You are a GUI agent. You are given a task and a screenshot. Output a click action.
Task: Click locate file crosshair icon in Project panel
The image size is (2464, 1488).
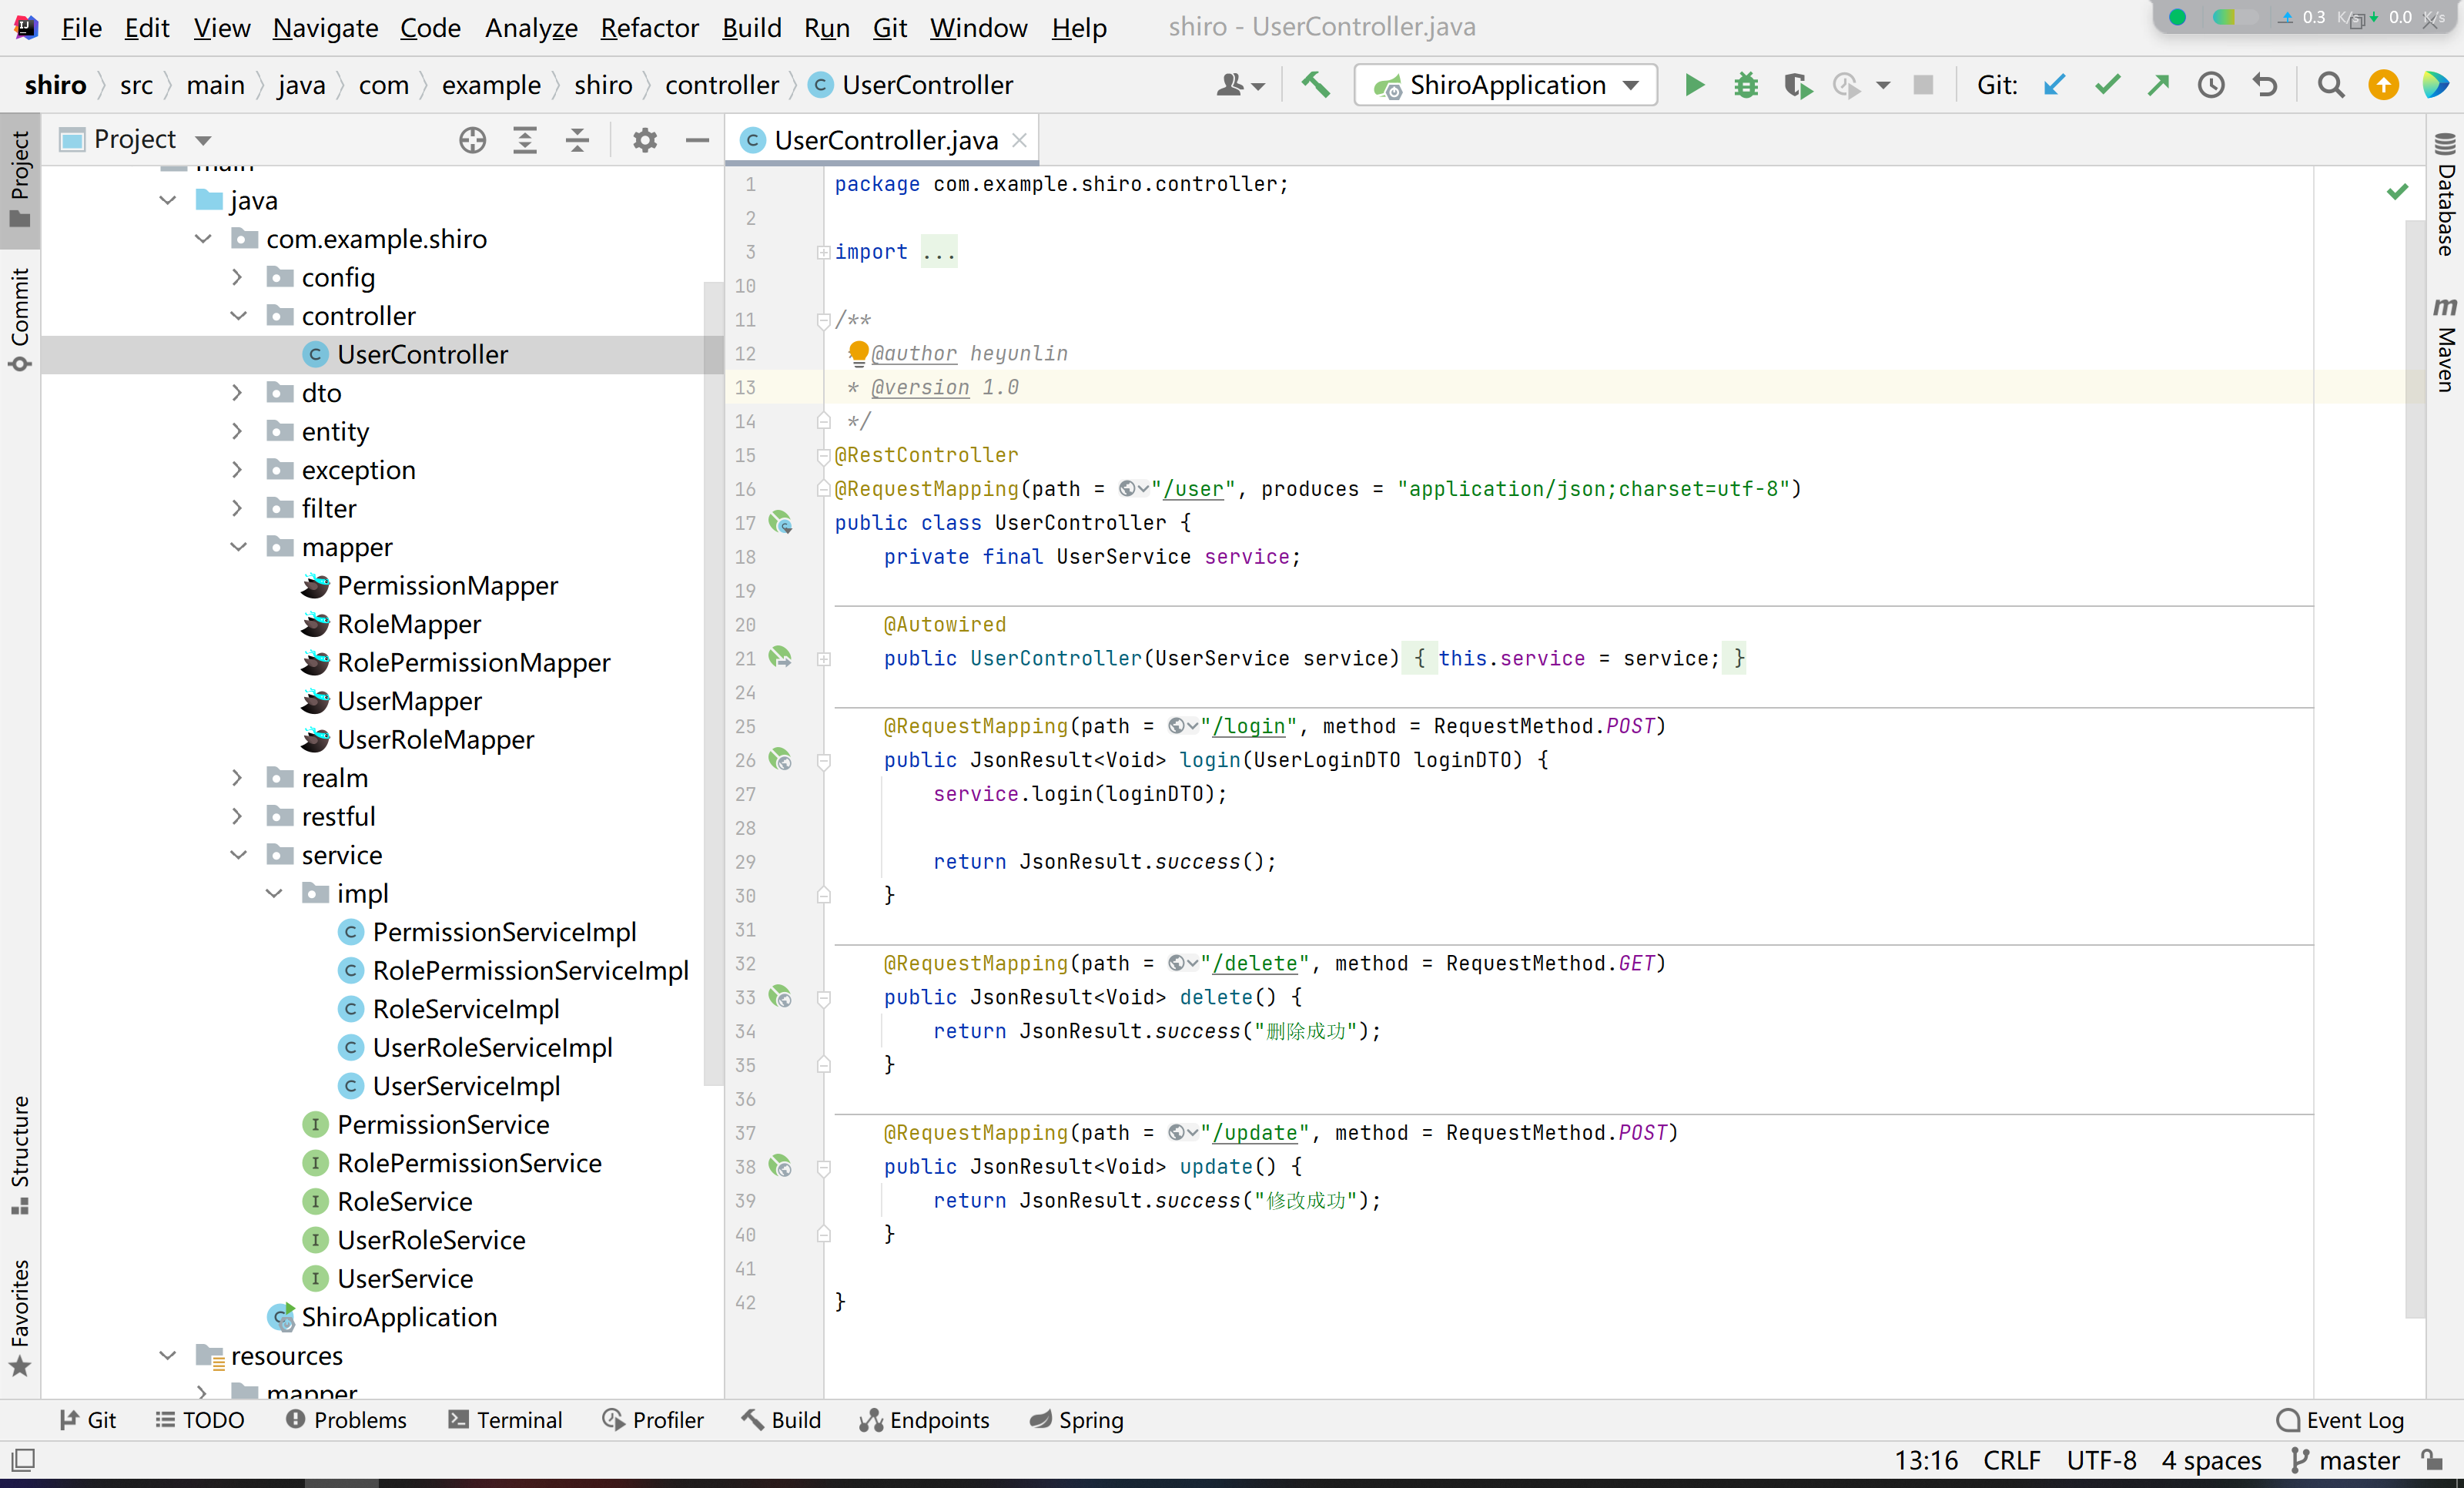[472, 140]
